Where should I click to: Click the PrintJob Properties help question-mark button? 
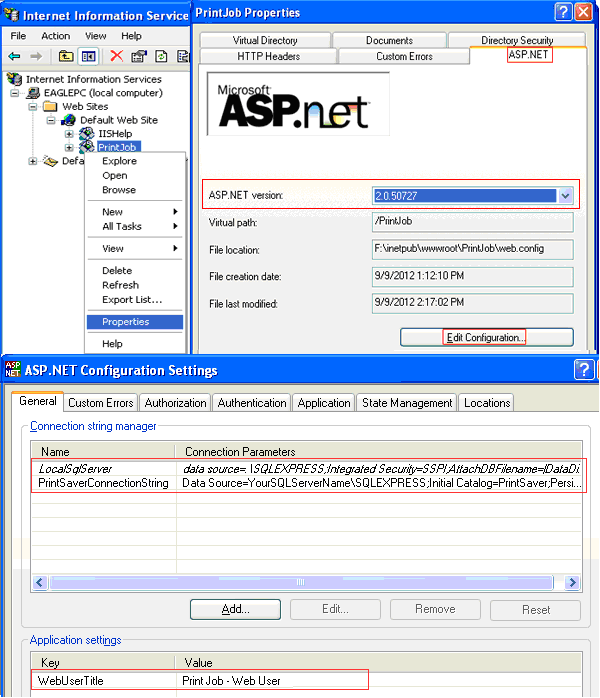click(x=563, y=12)
